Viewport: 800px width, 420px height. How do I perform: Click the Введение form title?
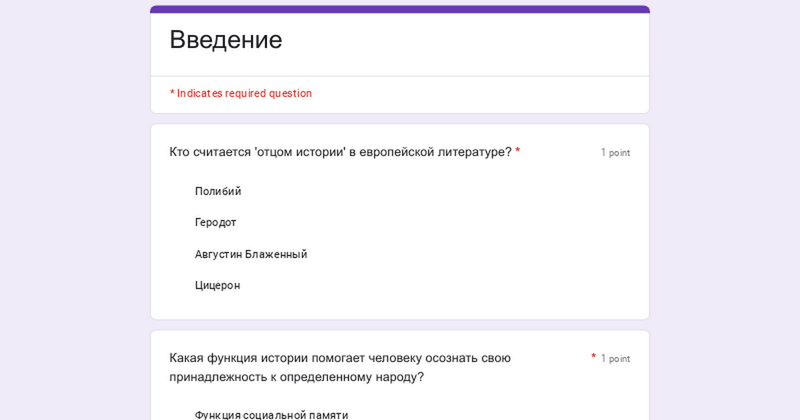click(226, 40)
